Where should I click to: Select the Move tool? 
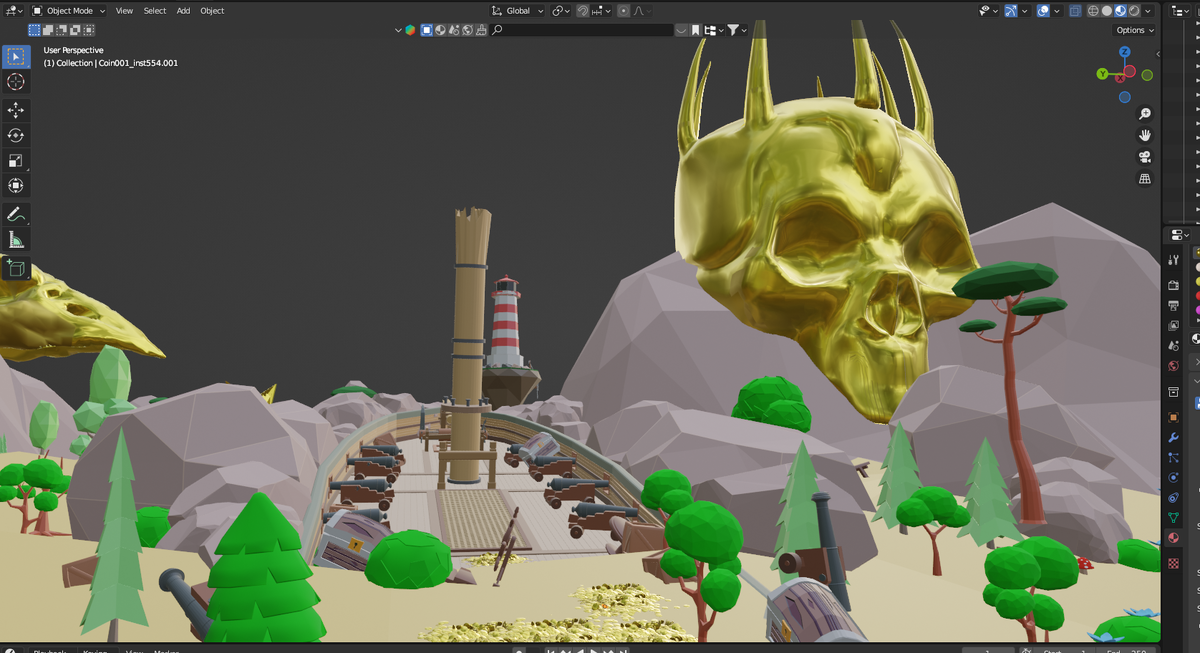pos(16,110)
